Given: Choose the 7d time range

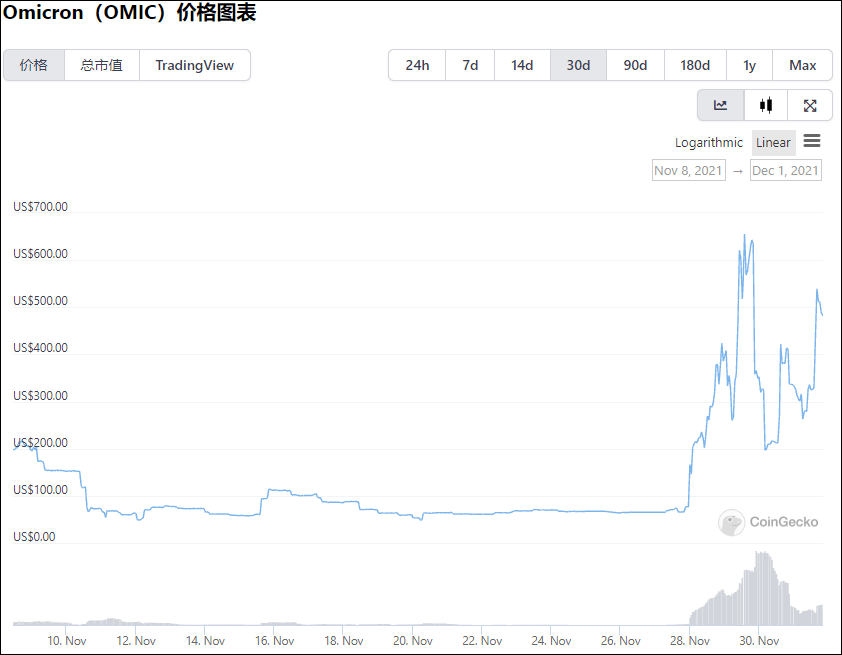Looking at the screenshot, I should coord(470,65).
